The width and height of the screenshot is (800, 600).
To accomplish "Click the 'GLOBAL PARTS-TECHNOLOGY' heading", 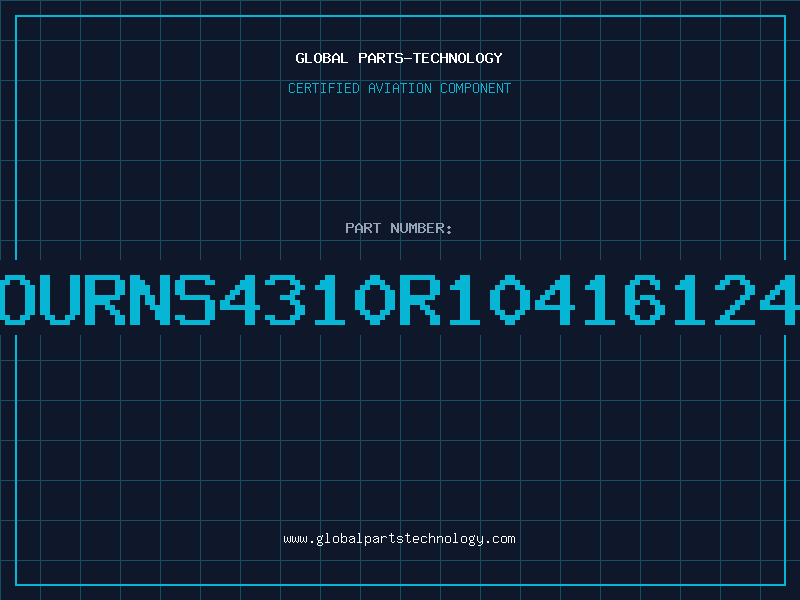I will point(399,58).
